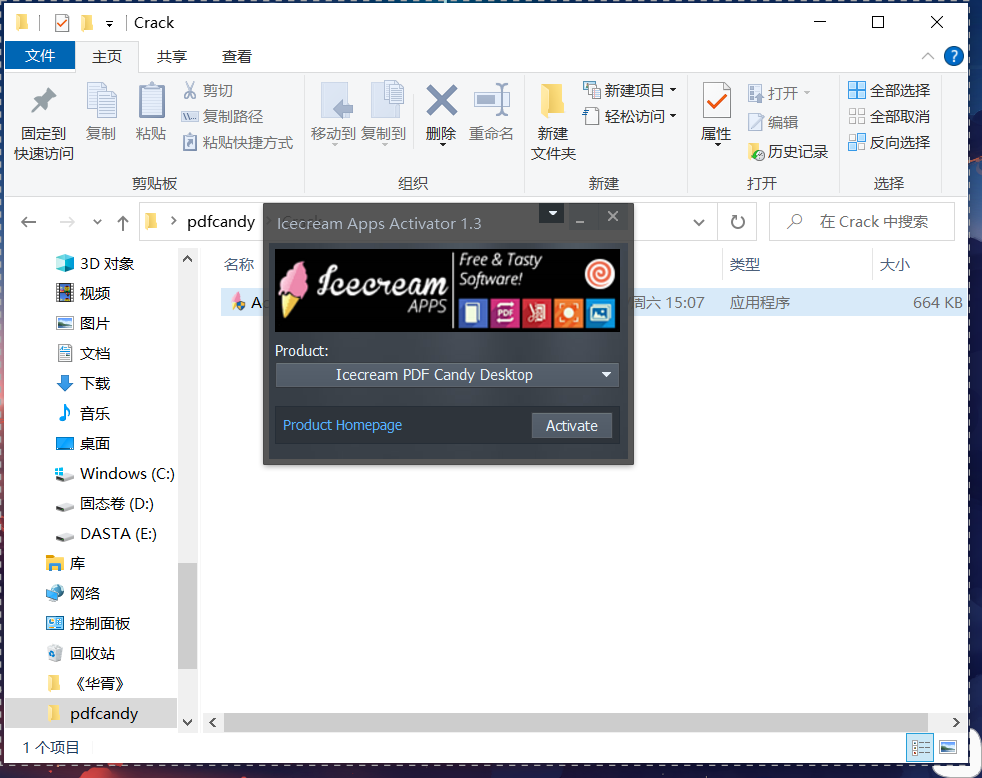982x778 pixels.
Task: Open Control Panel (控制面板) in sidebar
Action: click(88, 624)
